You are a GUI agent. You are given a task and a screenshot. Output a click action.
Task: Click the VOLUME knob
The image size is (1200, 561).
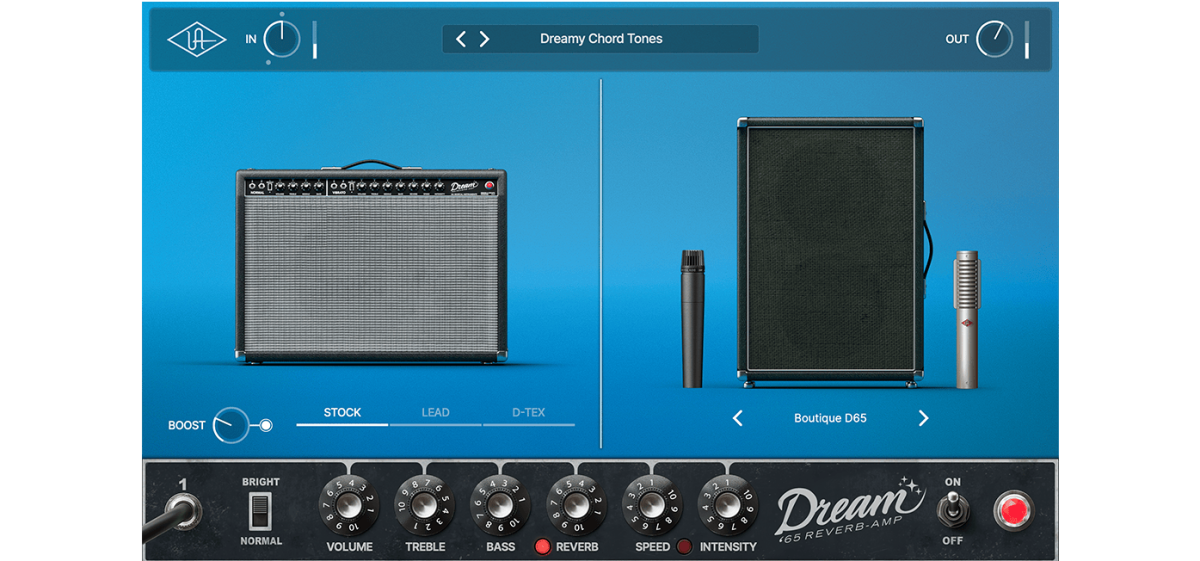[349, 506]
